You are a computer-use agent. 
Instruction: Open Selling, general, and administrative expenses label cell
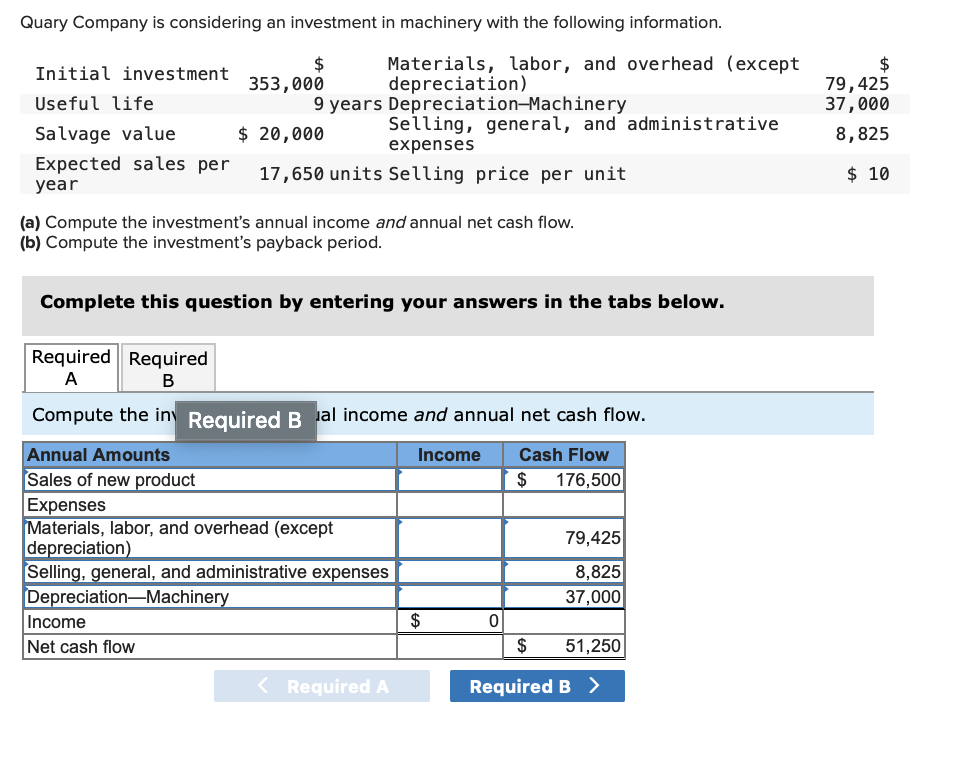[x=210, y=571]
